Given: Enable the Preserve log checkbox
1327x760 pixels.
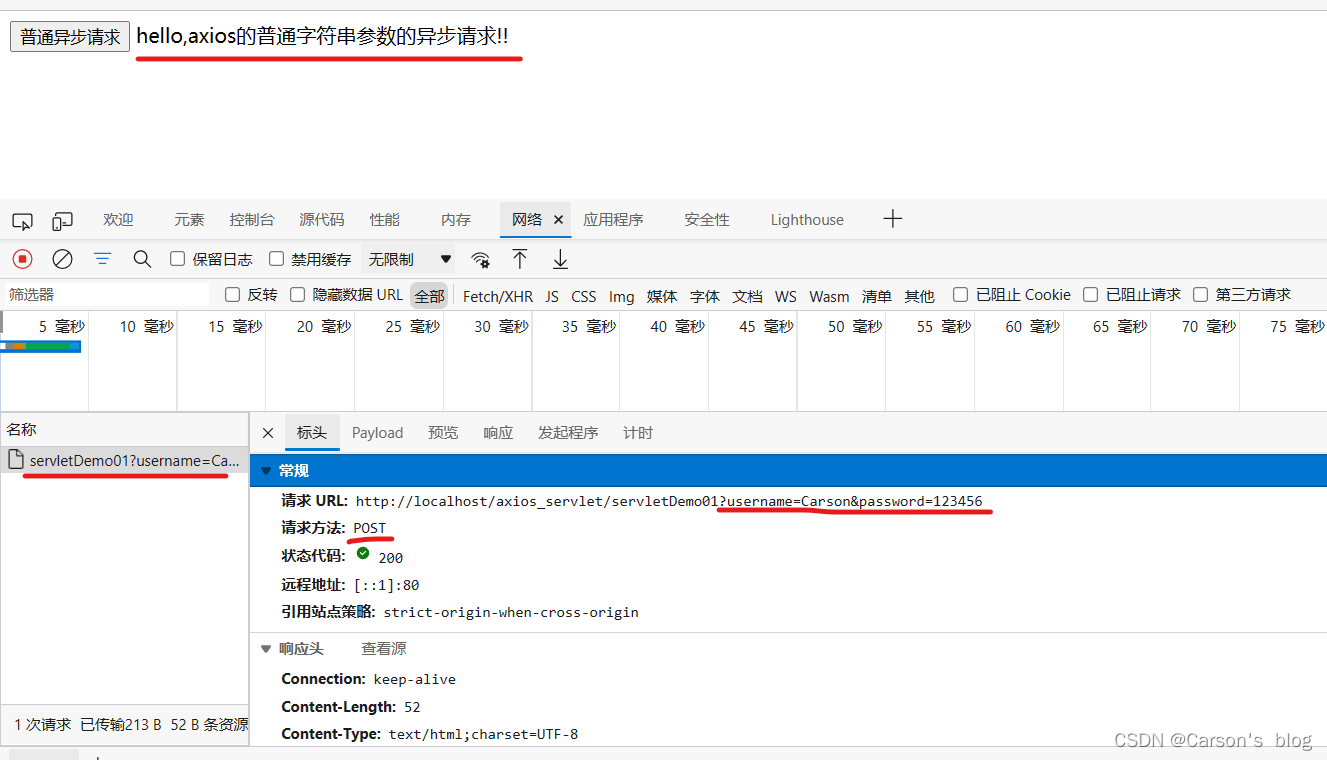Looking at the screenshot, I should (178, 259).
